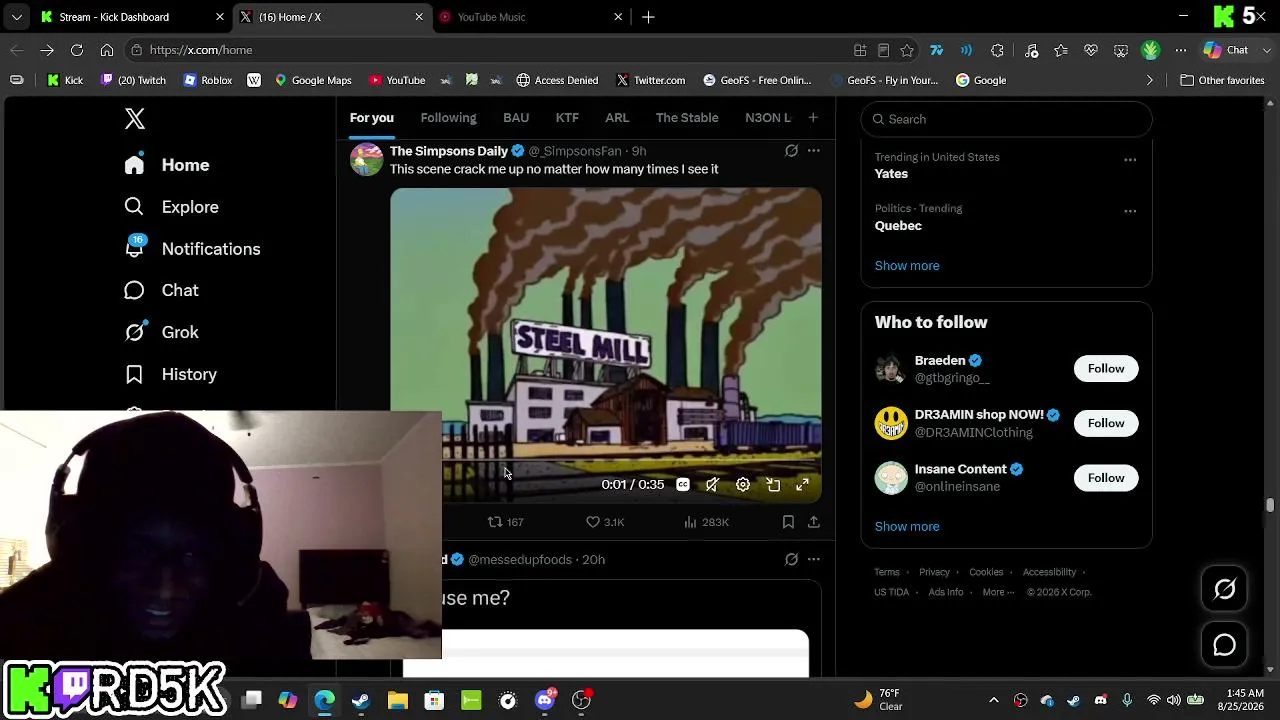Enter fullscreen on the Steel Mill video
The width and height of the screenshot is (1280, 720).
(802, 484)
